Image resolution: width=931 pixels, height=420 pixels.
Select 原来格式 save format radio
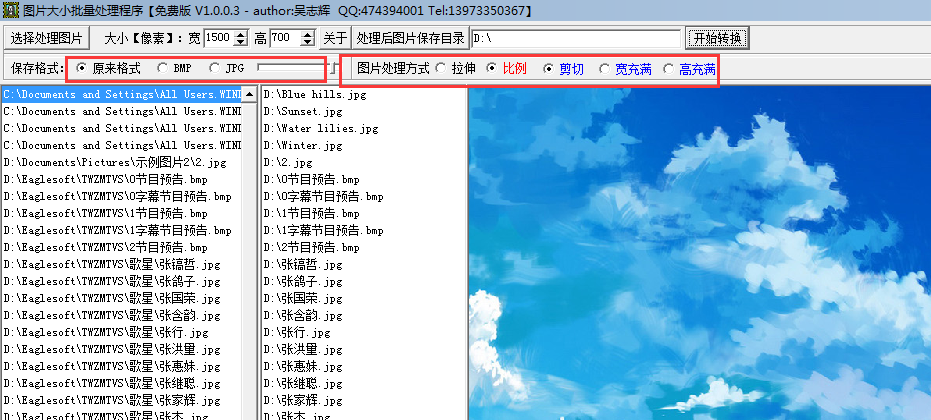(109, 69)
